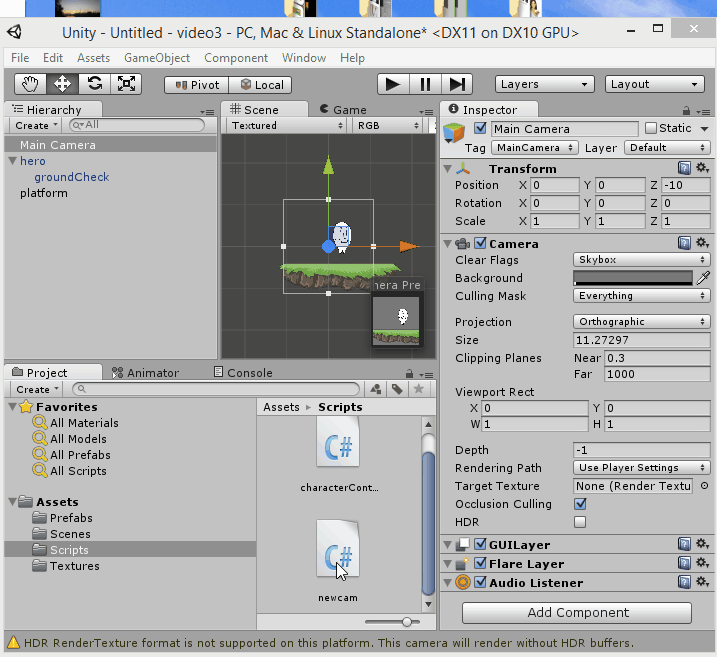Viewport: 717px width, 657px height.
Task: Select the Rotate tool
Action: coord(94,84)
